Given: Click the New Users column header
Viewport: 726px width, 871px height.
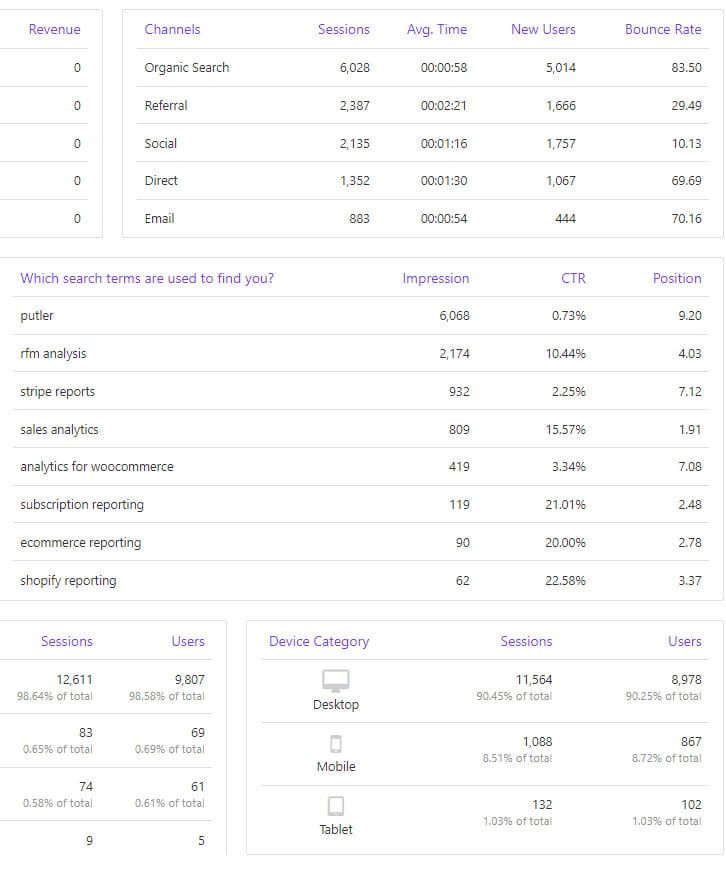Looking at the screenshot, I should click(543, 30).
